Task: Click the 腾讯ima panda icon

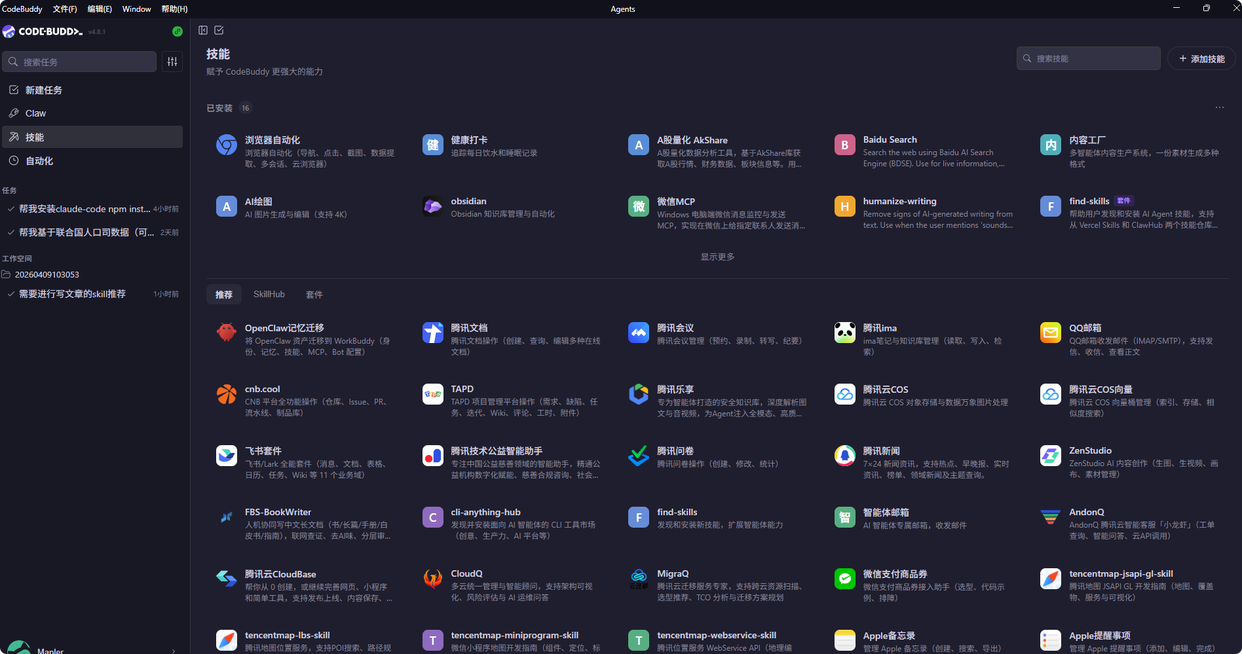Action: (845, 333)
